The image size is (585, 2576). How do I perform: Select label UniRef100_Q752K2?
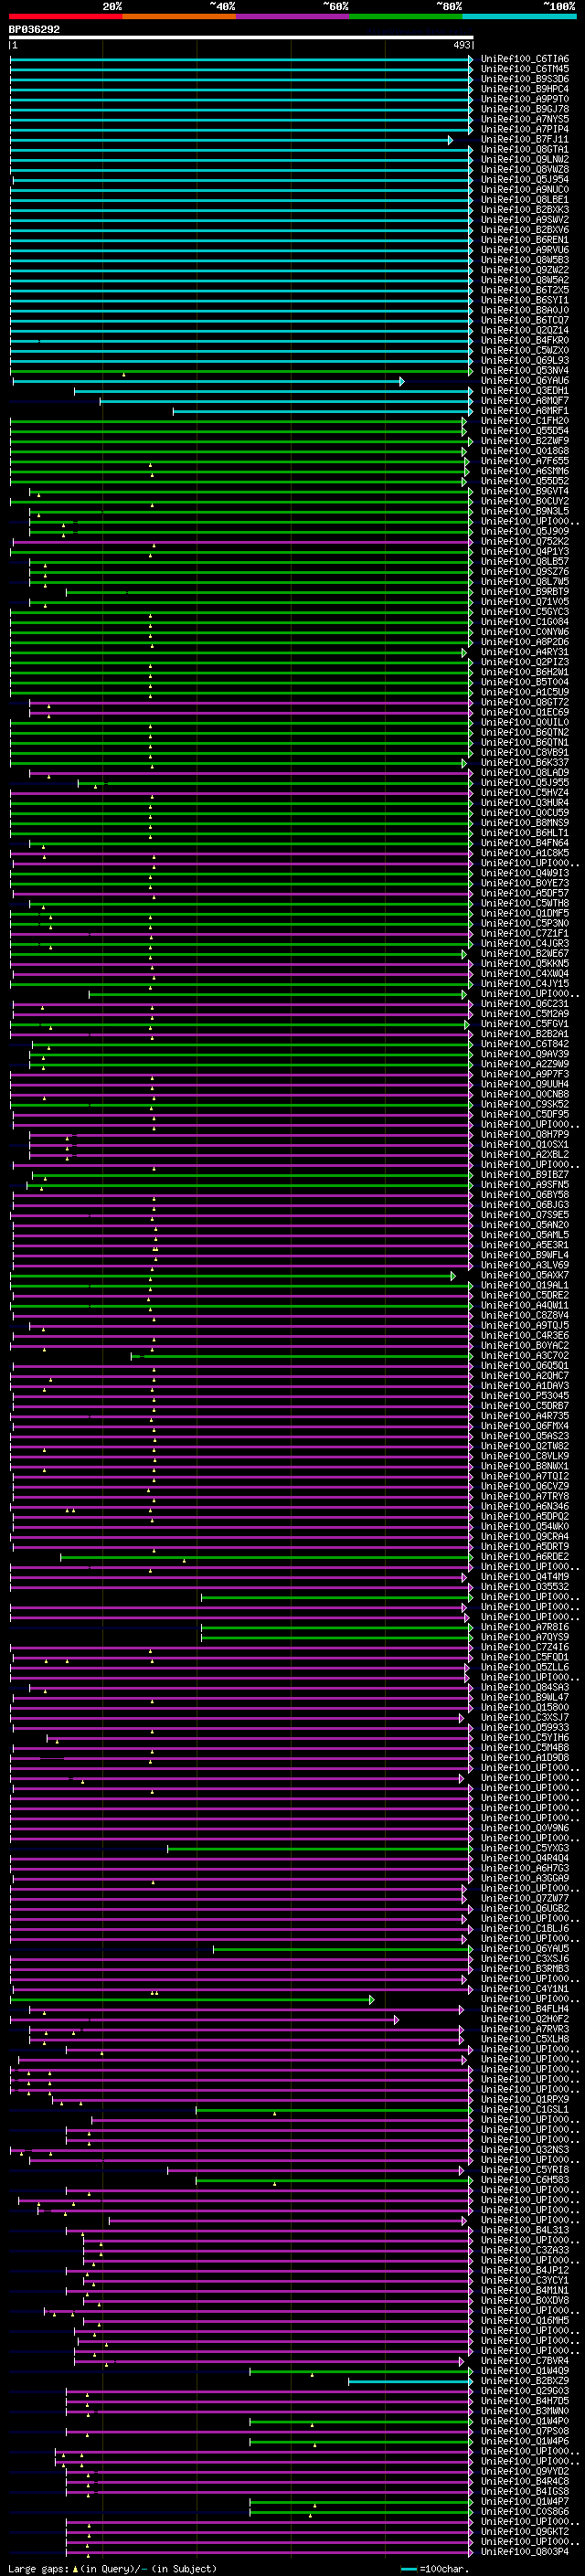pos(525,541)
